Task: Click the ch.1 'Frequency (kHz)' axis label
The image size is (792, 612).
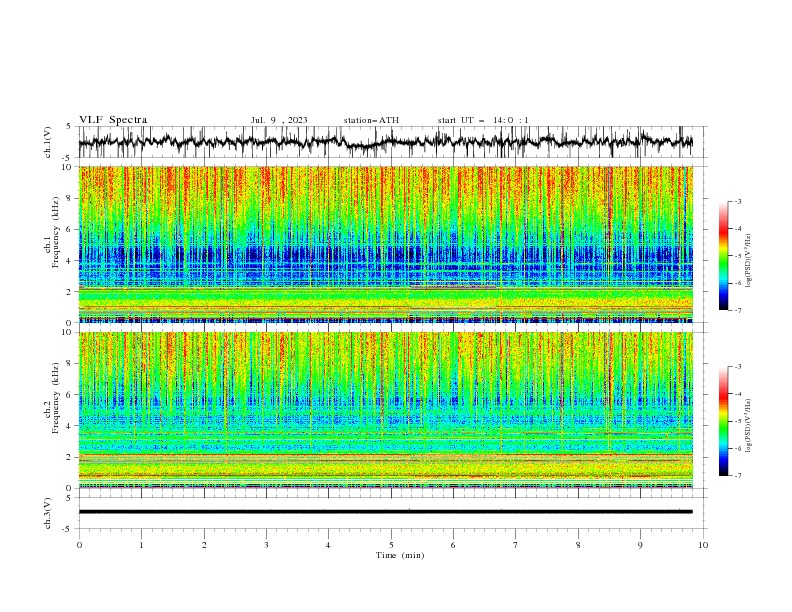Action: pos(56,233)
